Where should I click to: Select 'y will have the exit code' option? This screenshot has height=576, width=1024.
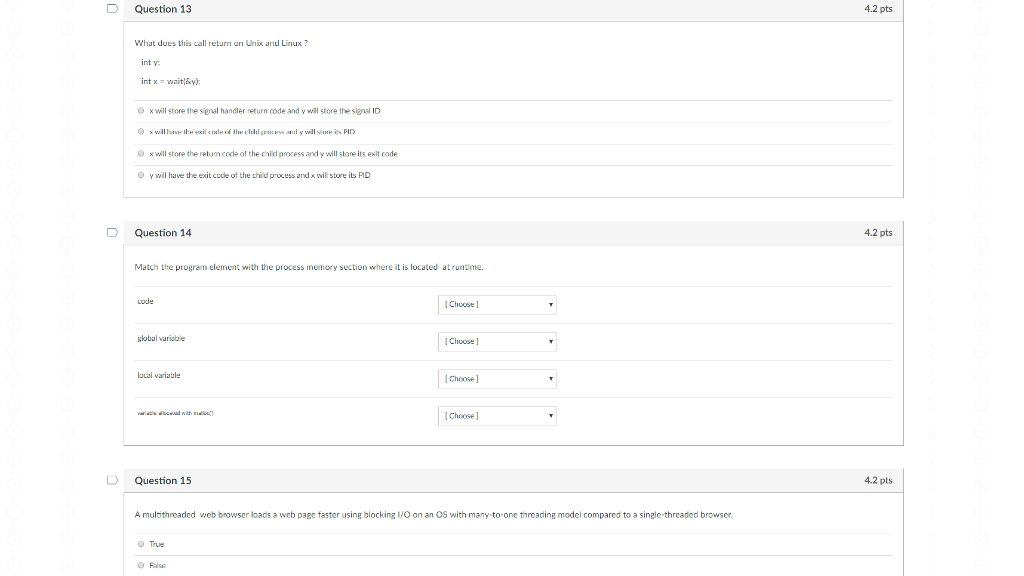[x=142, y=175]
